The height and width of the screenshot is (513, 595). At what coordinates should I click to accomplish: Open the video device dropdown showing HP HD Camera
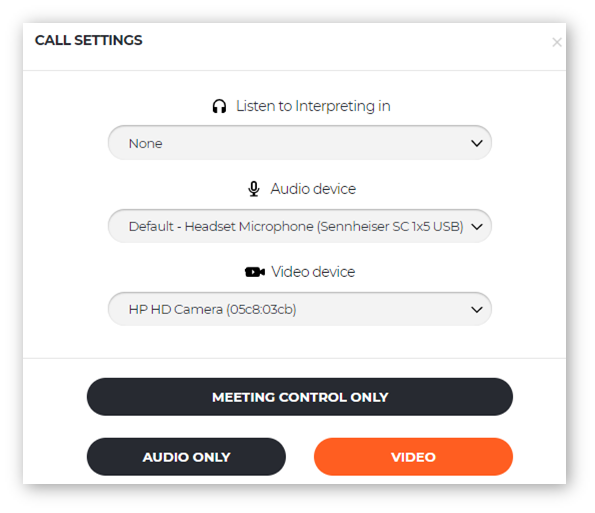(x=300, y=309)
